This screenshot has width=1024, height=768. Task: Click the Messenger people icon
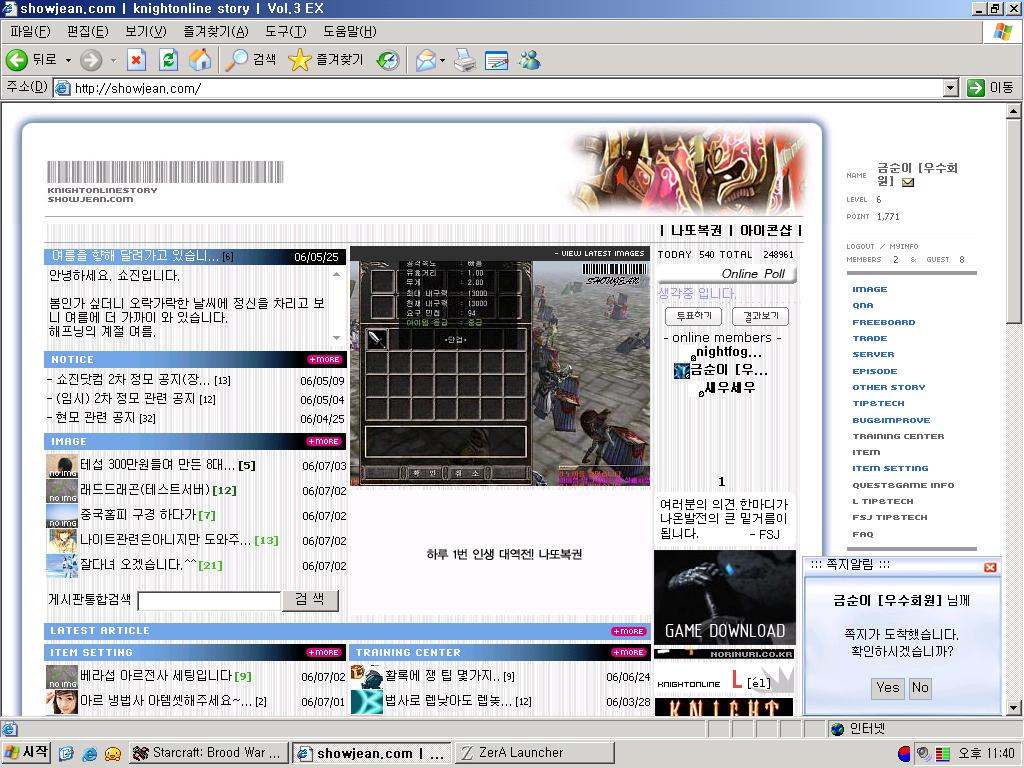click(x=530, y=60)
